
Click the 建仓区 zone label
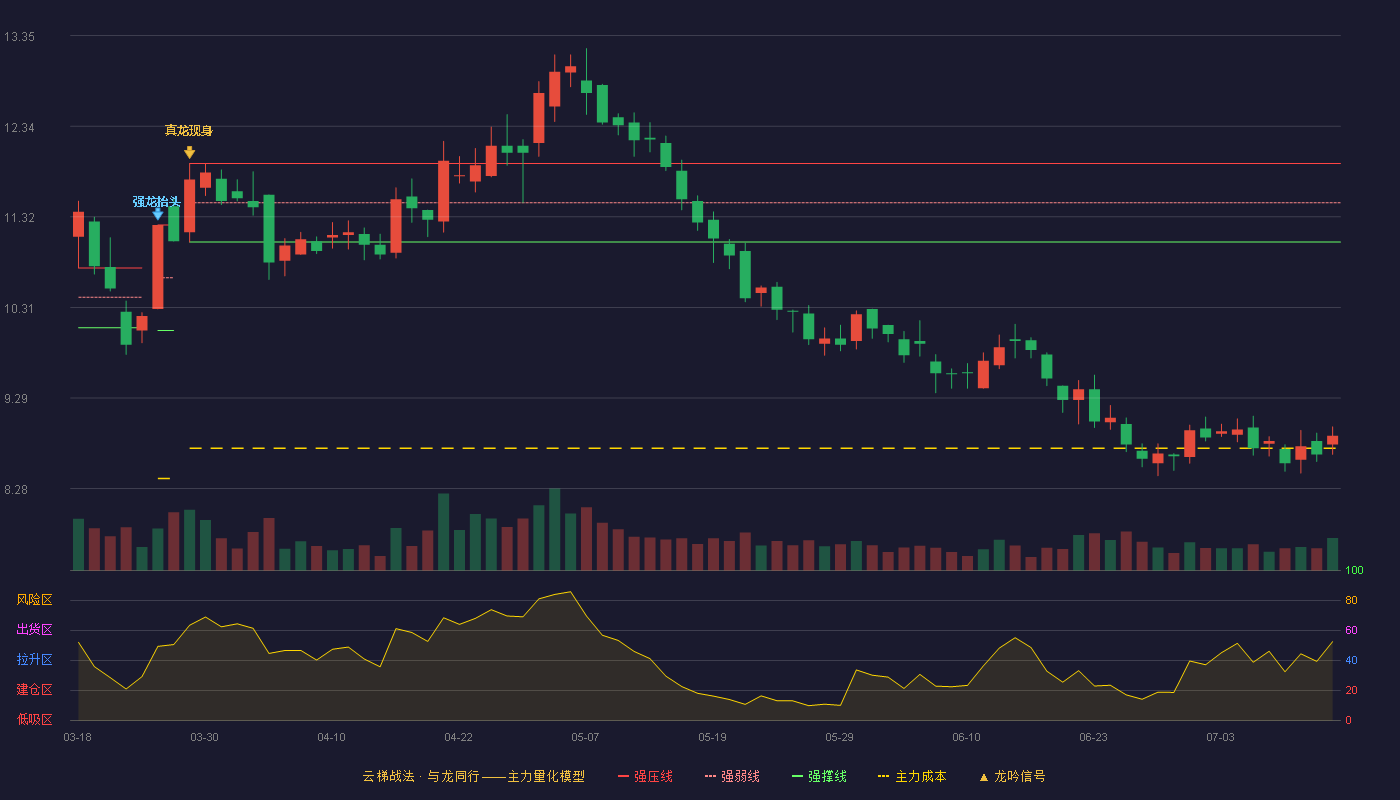coord(35,690)
